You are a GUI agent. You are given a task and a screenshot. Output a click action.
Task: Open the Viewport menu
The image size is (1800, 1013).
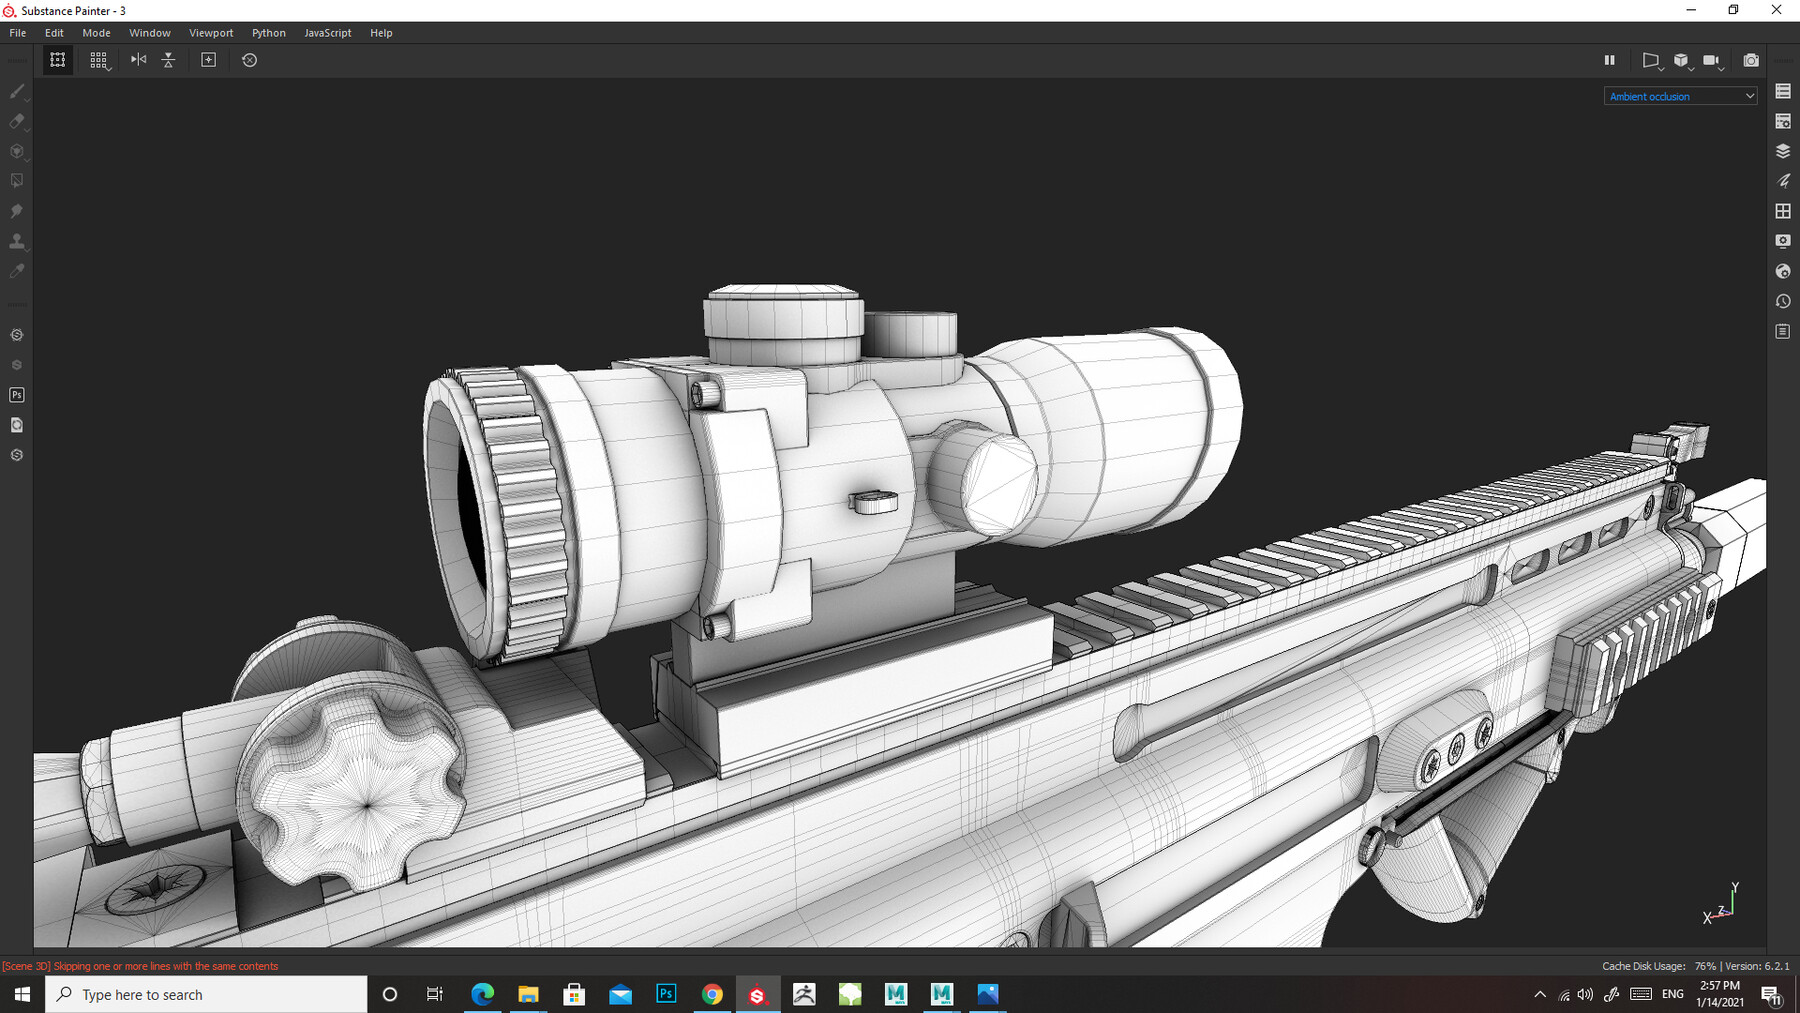[x=210, y=32]
